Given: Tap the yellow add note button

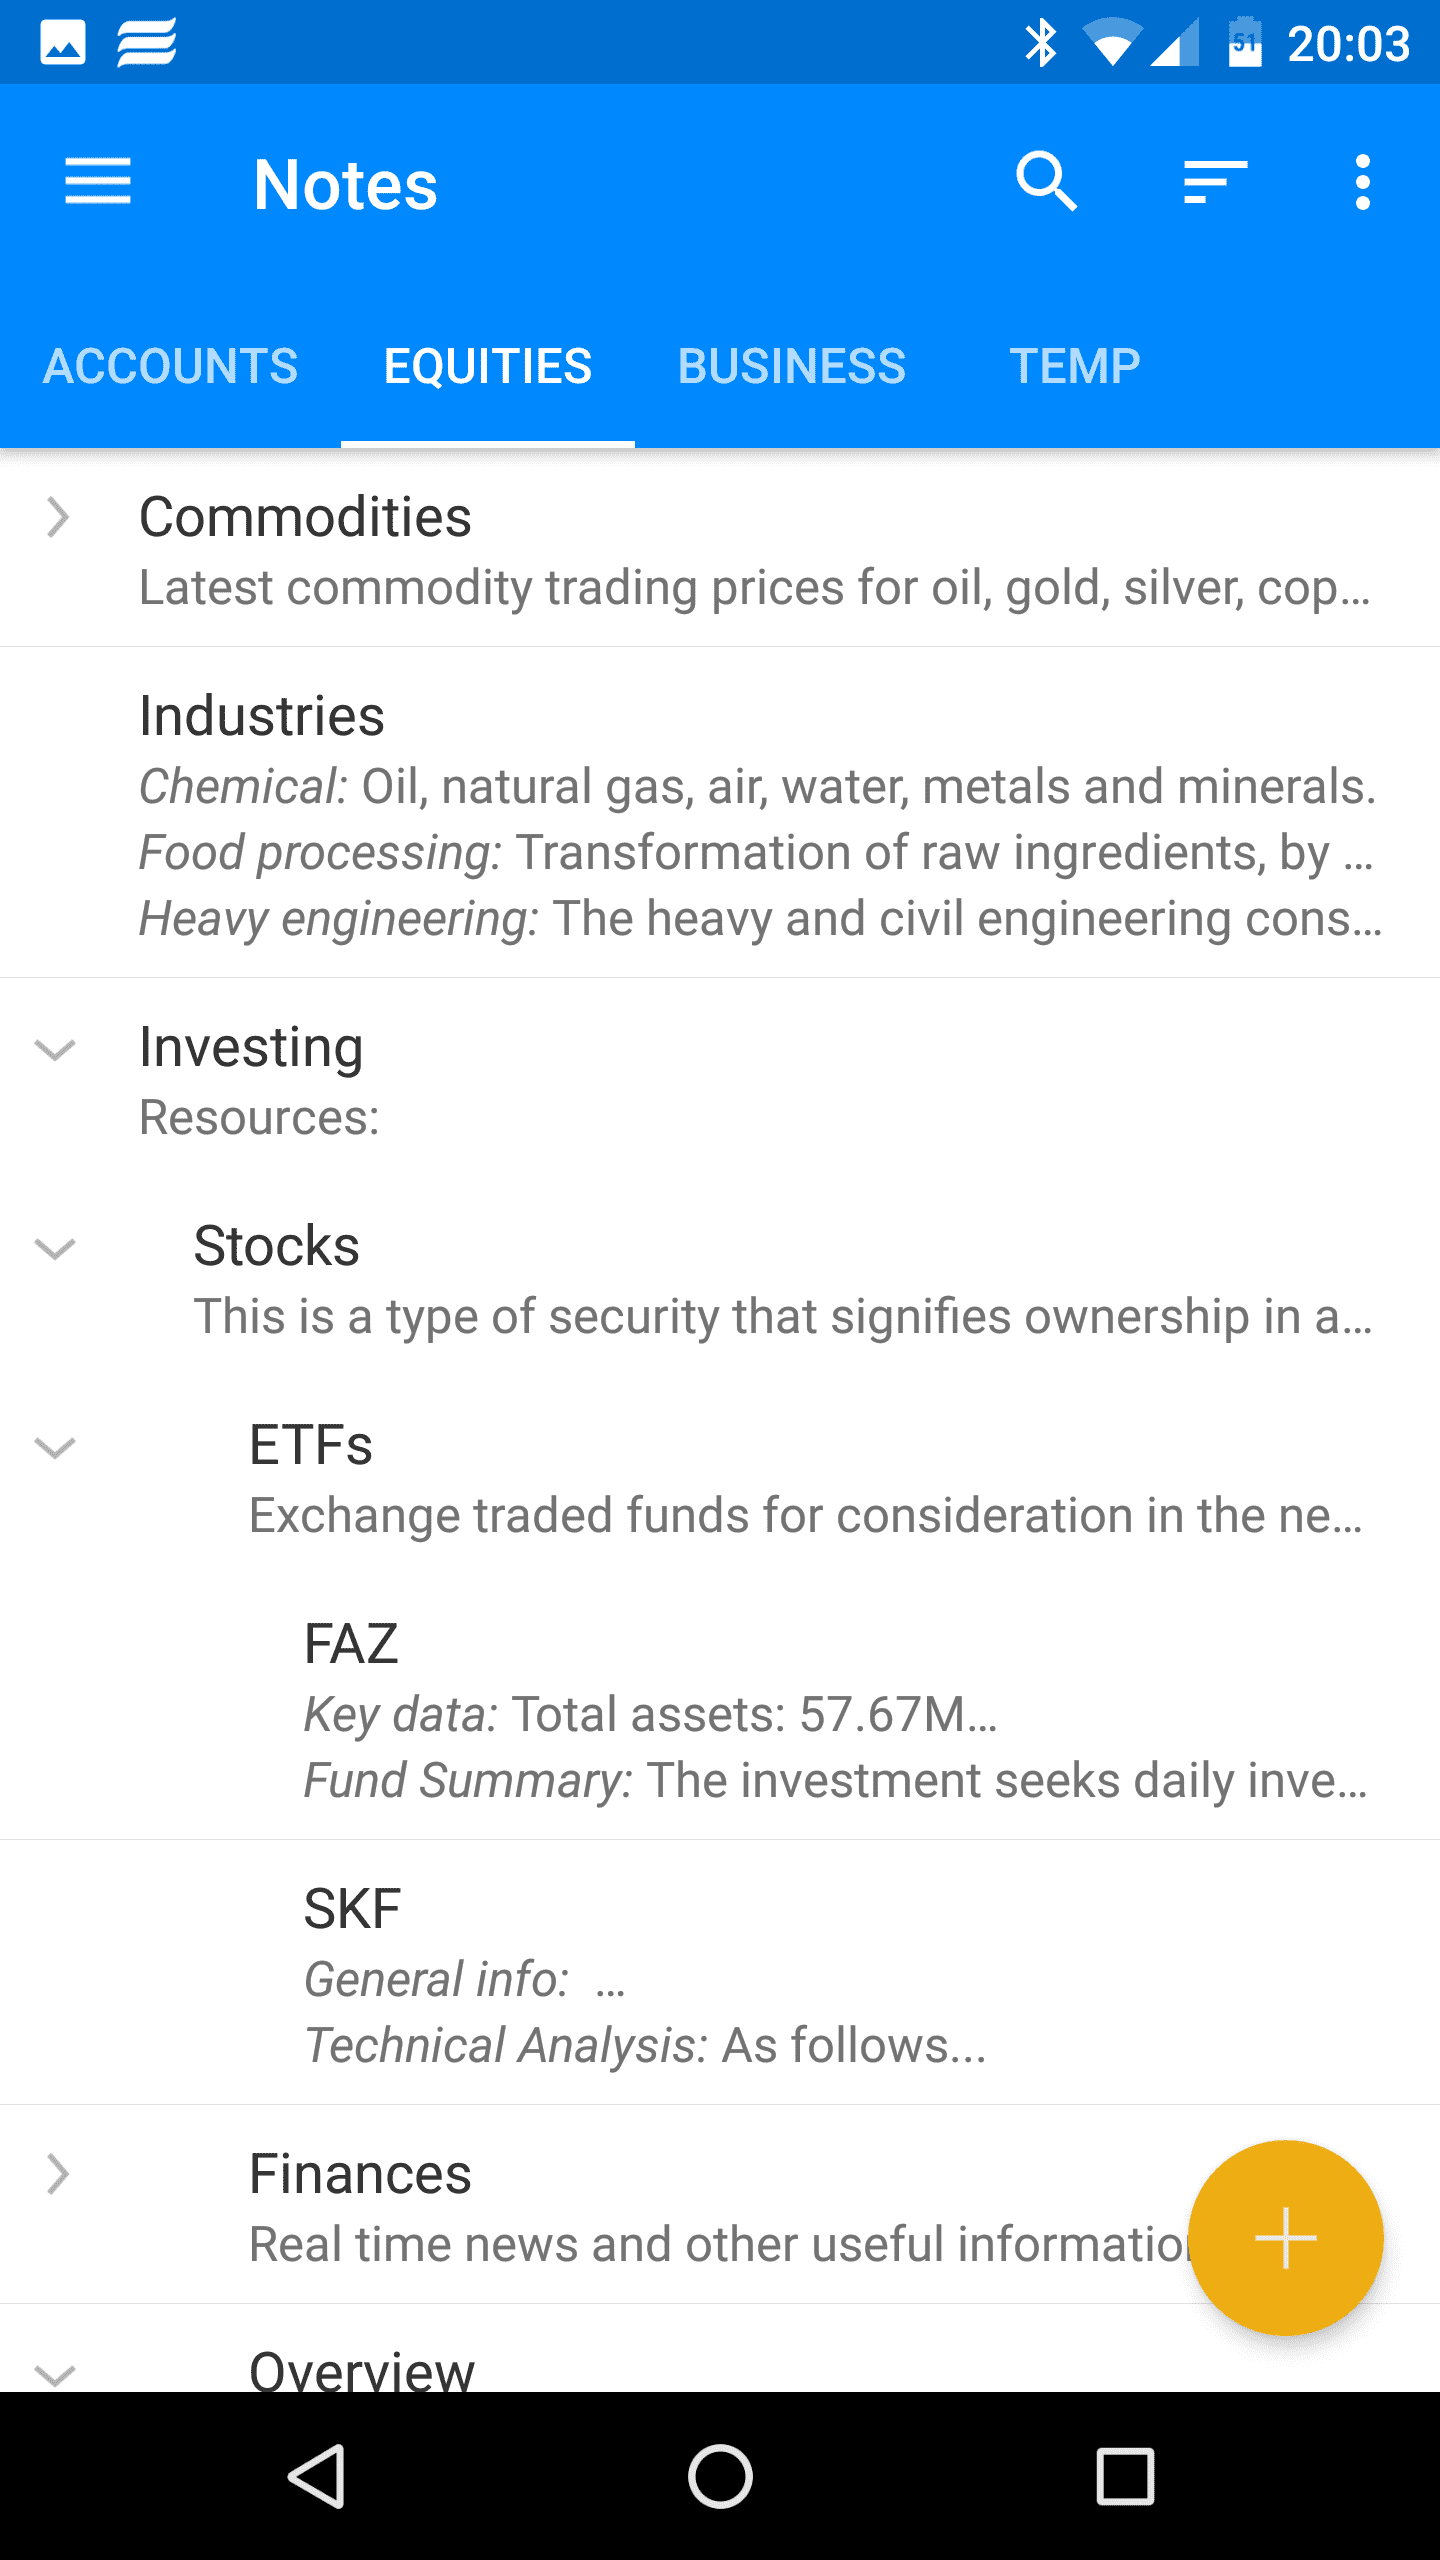Looking at the screenshot, I should (x=1285, y=2238).
